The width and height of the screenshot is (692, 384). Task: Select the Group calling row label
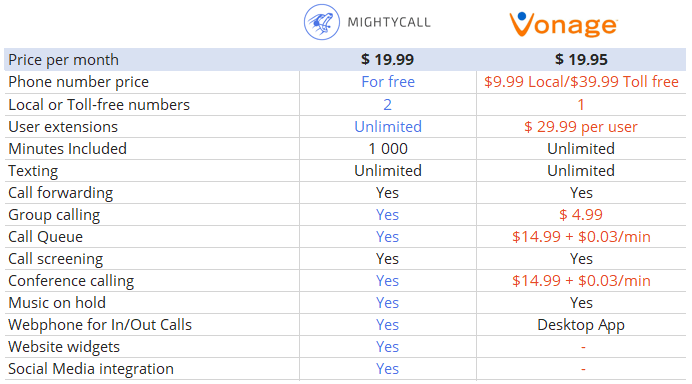54,215
